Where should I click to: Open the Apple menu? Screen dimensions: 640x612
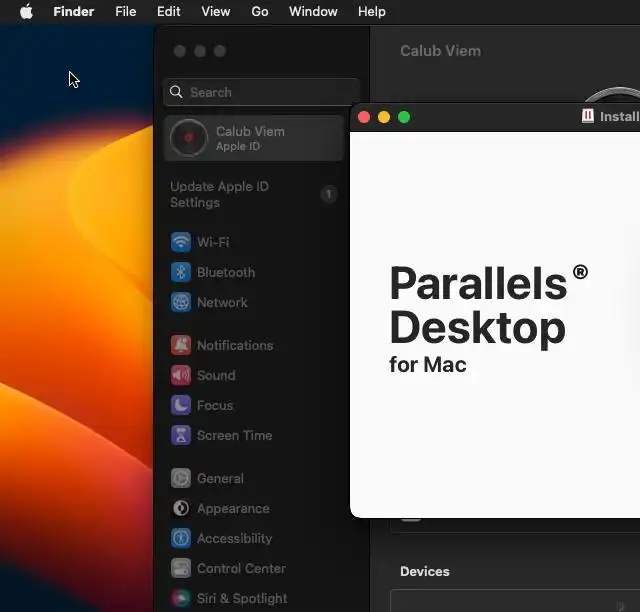(27, 11)
